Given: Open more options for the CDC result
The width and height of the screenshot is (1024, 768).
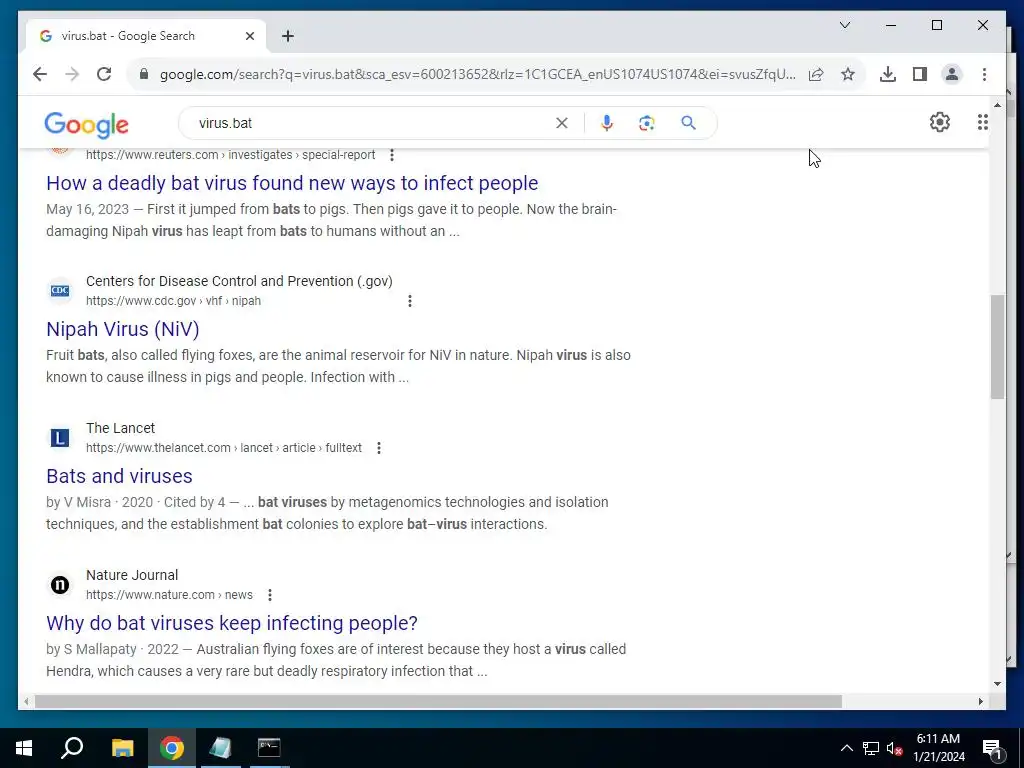Looking at the screenshot, I should tap(409, 301).
